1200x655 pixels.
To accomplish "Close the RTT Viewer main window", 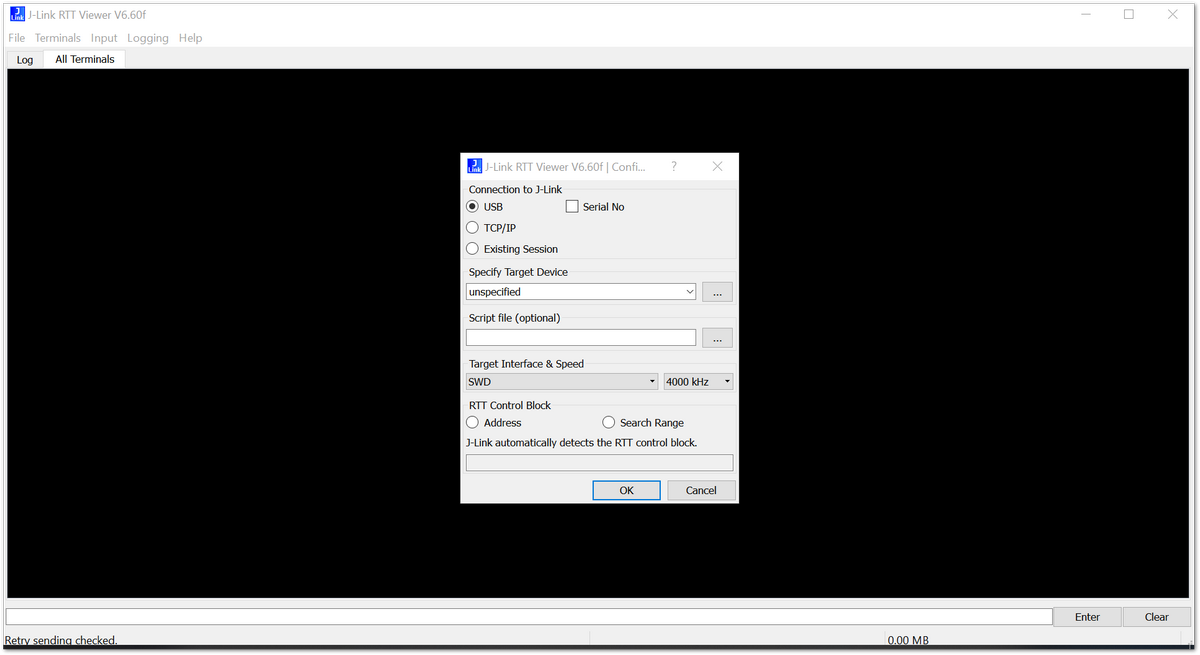I will (1173, 14).
